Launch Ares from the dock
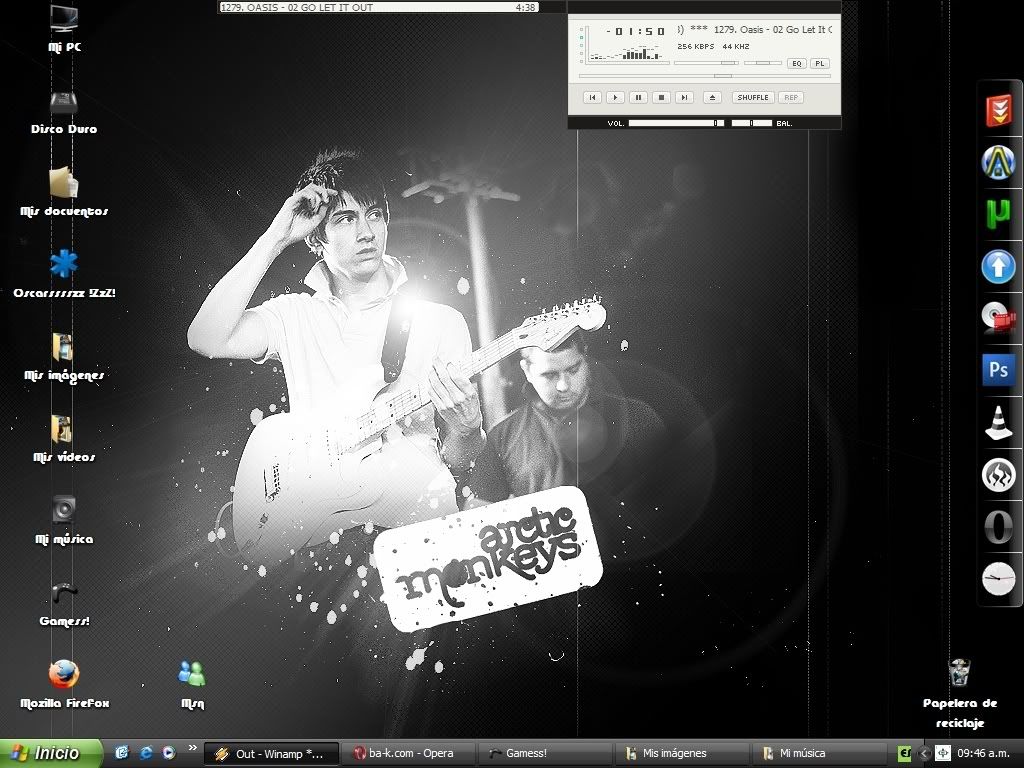The width and height of the screenshot is (1024, 768). point(999,161)
